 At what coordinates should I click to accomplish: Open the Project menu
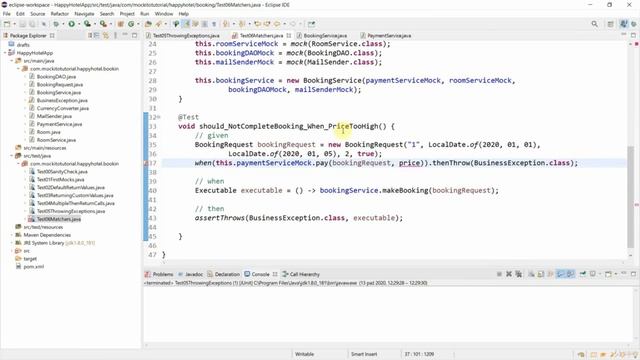click(x=127, y=13)
